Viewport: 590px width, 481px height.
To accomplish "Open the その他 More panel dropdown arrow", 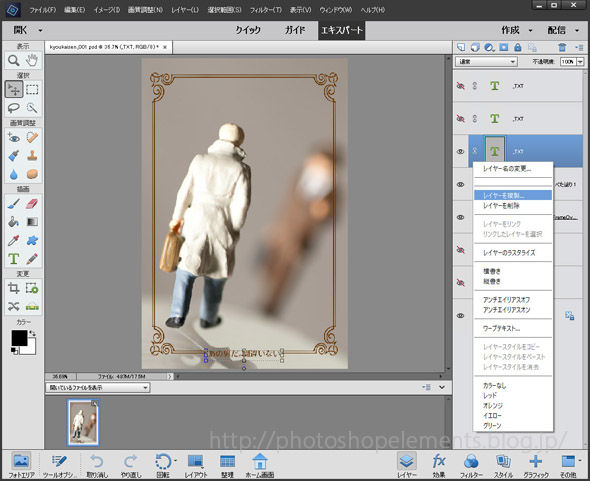I will [580, 460].
